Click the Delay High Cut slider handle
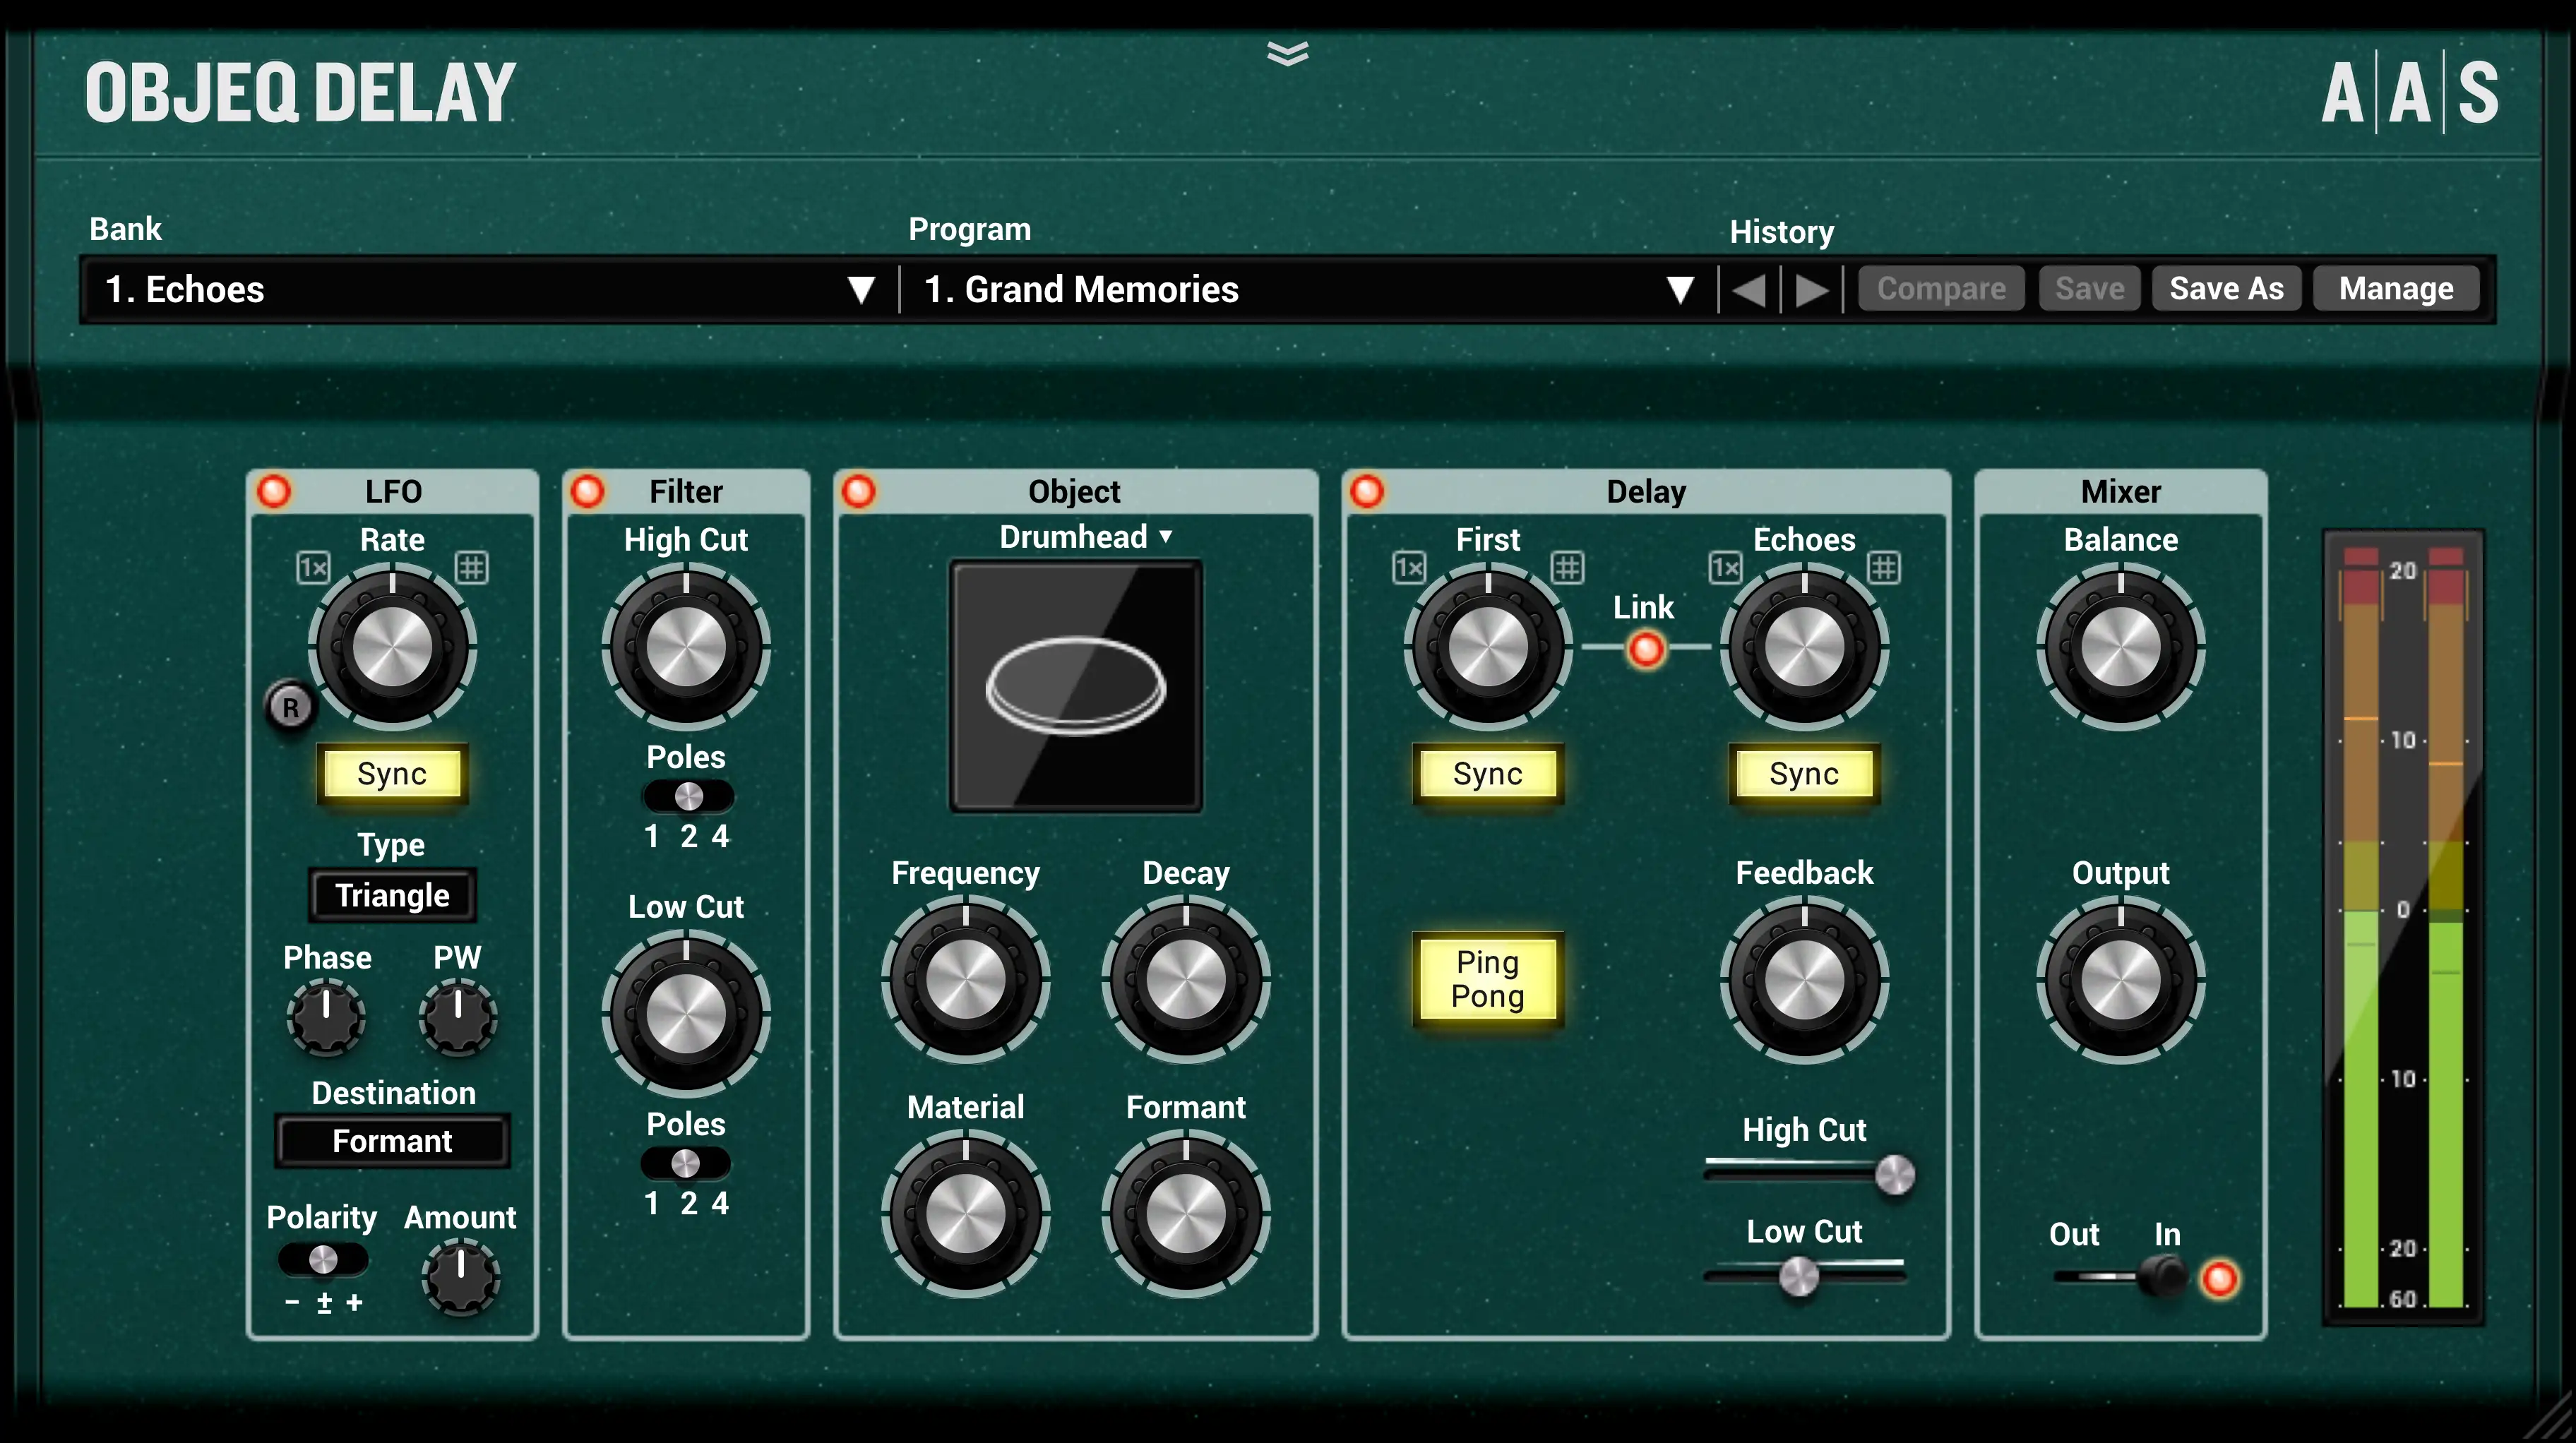This screenshot has width=2576, height=1443. 1894,1174
